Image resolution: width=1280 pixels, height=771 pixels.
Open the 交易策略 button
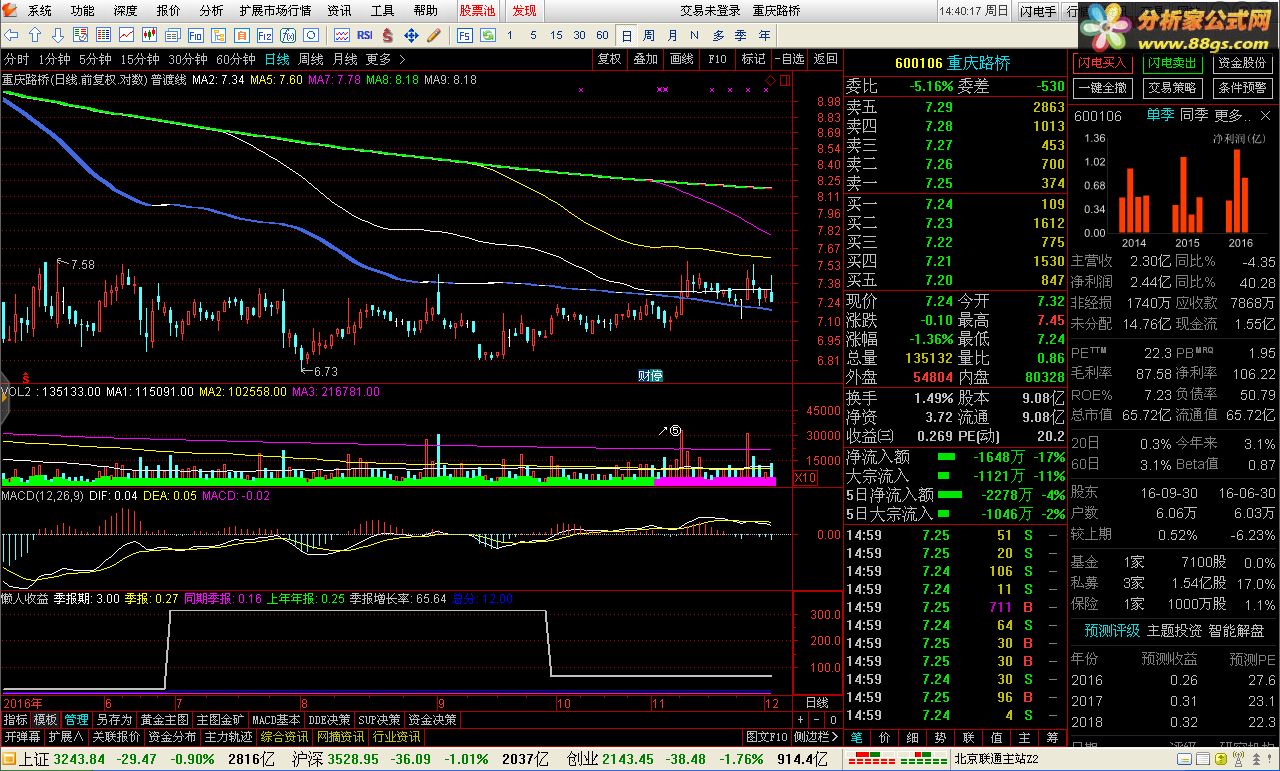(1172, 87)
